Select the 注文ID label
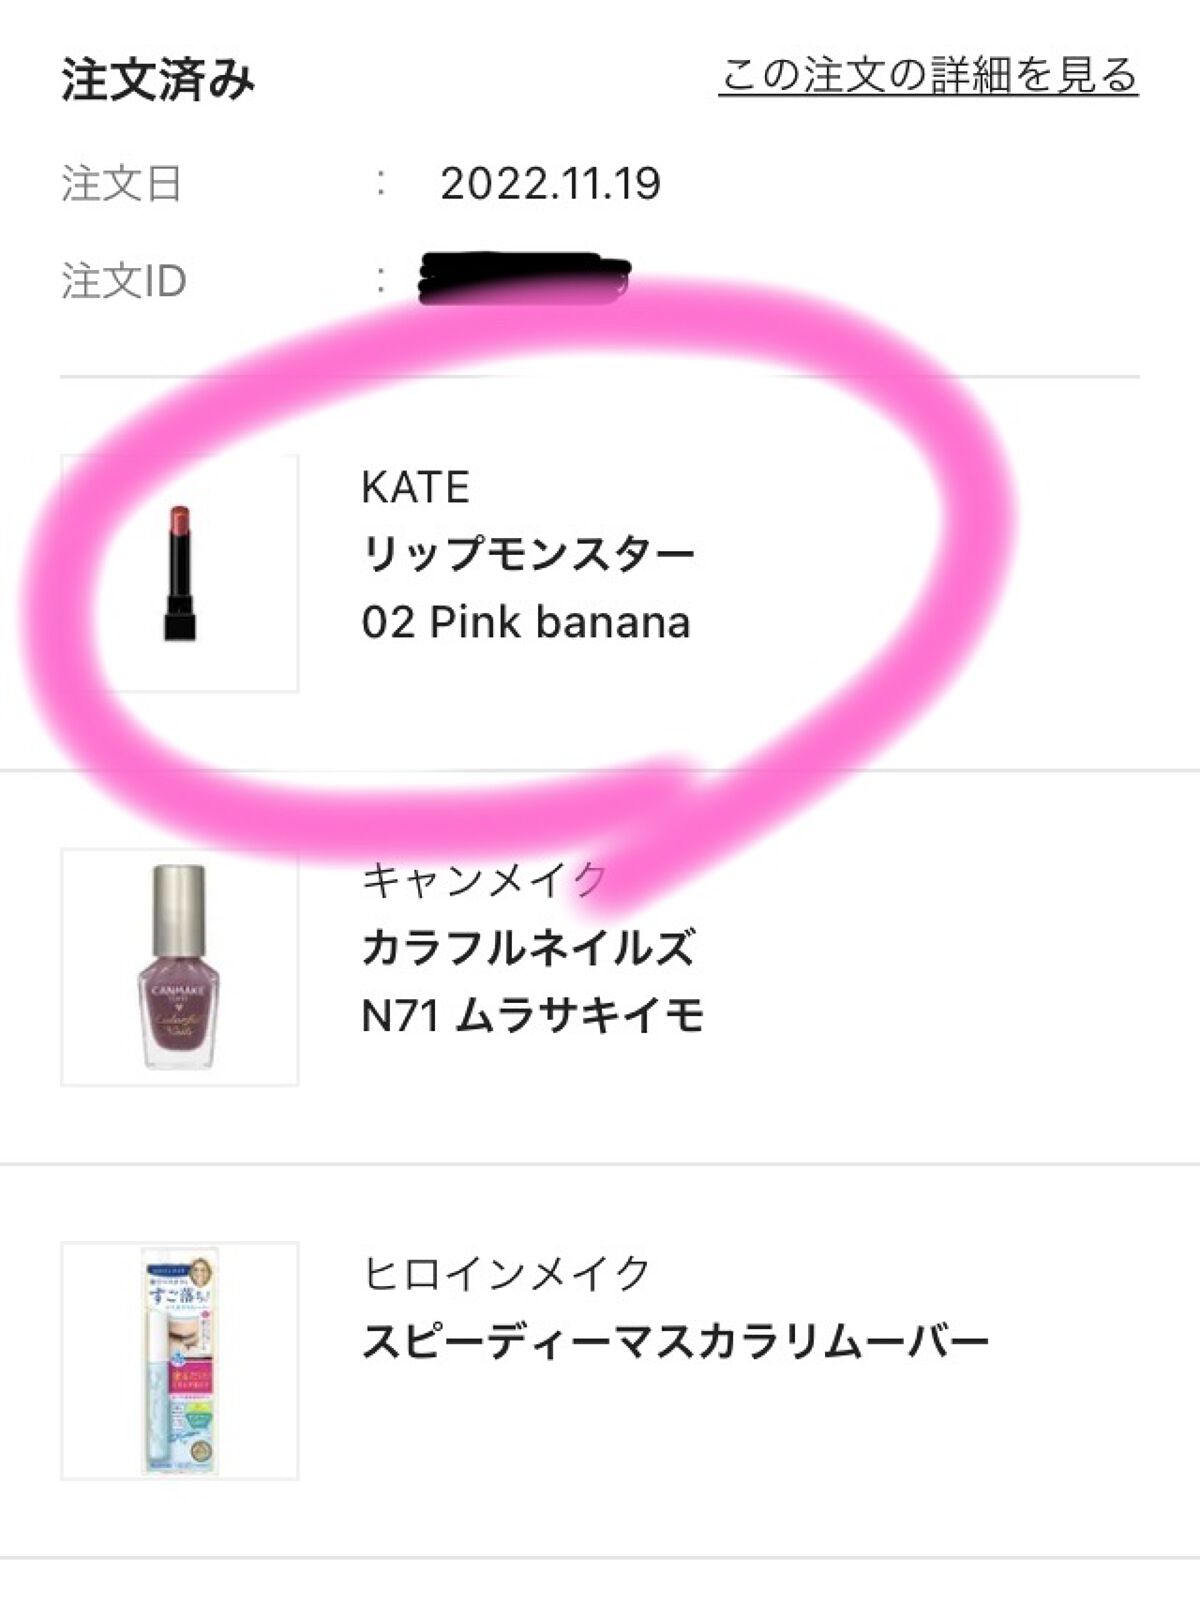1200x1601 pixels. [124, 281]
